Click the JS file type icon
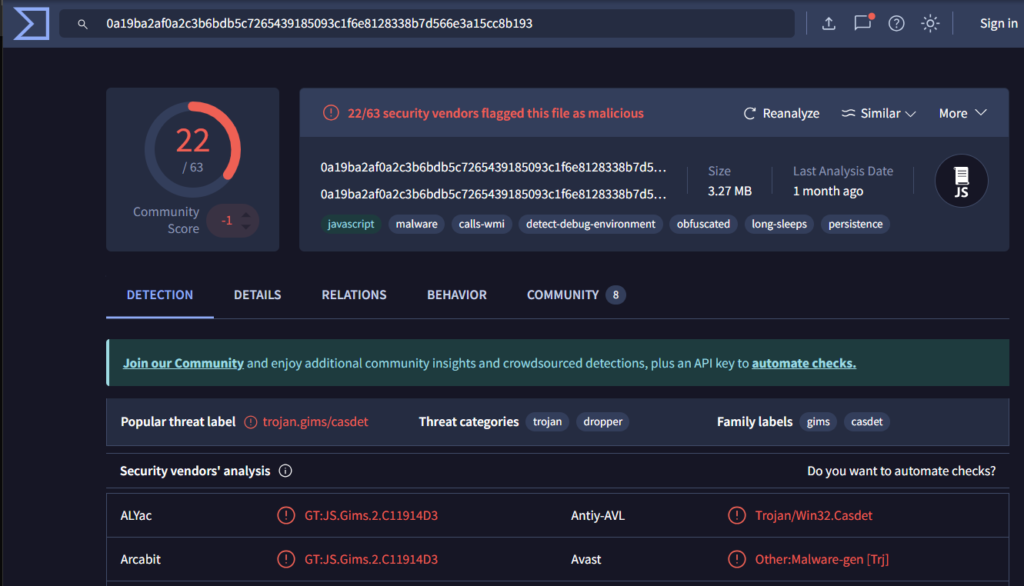1024x586 pixels. (961, 181)
